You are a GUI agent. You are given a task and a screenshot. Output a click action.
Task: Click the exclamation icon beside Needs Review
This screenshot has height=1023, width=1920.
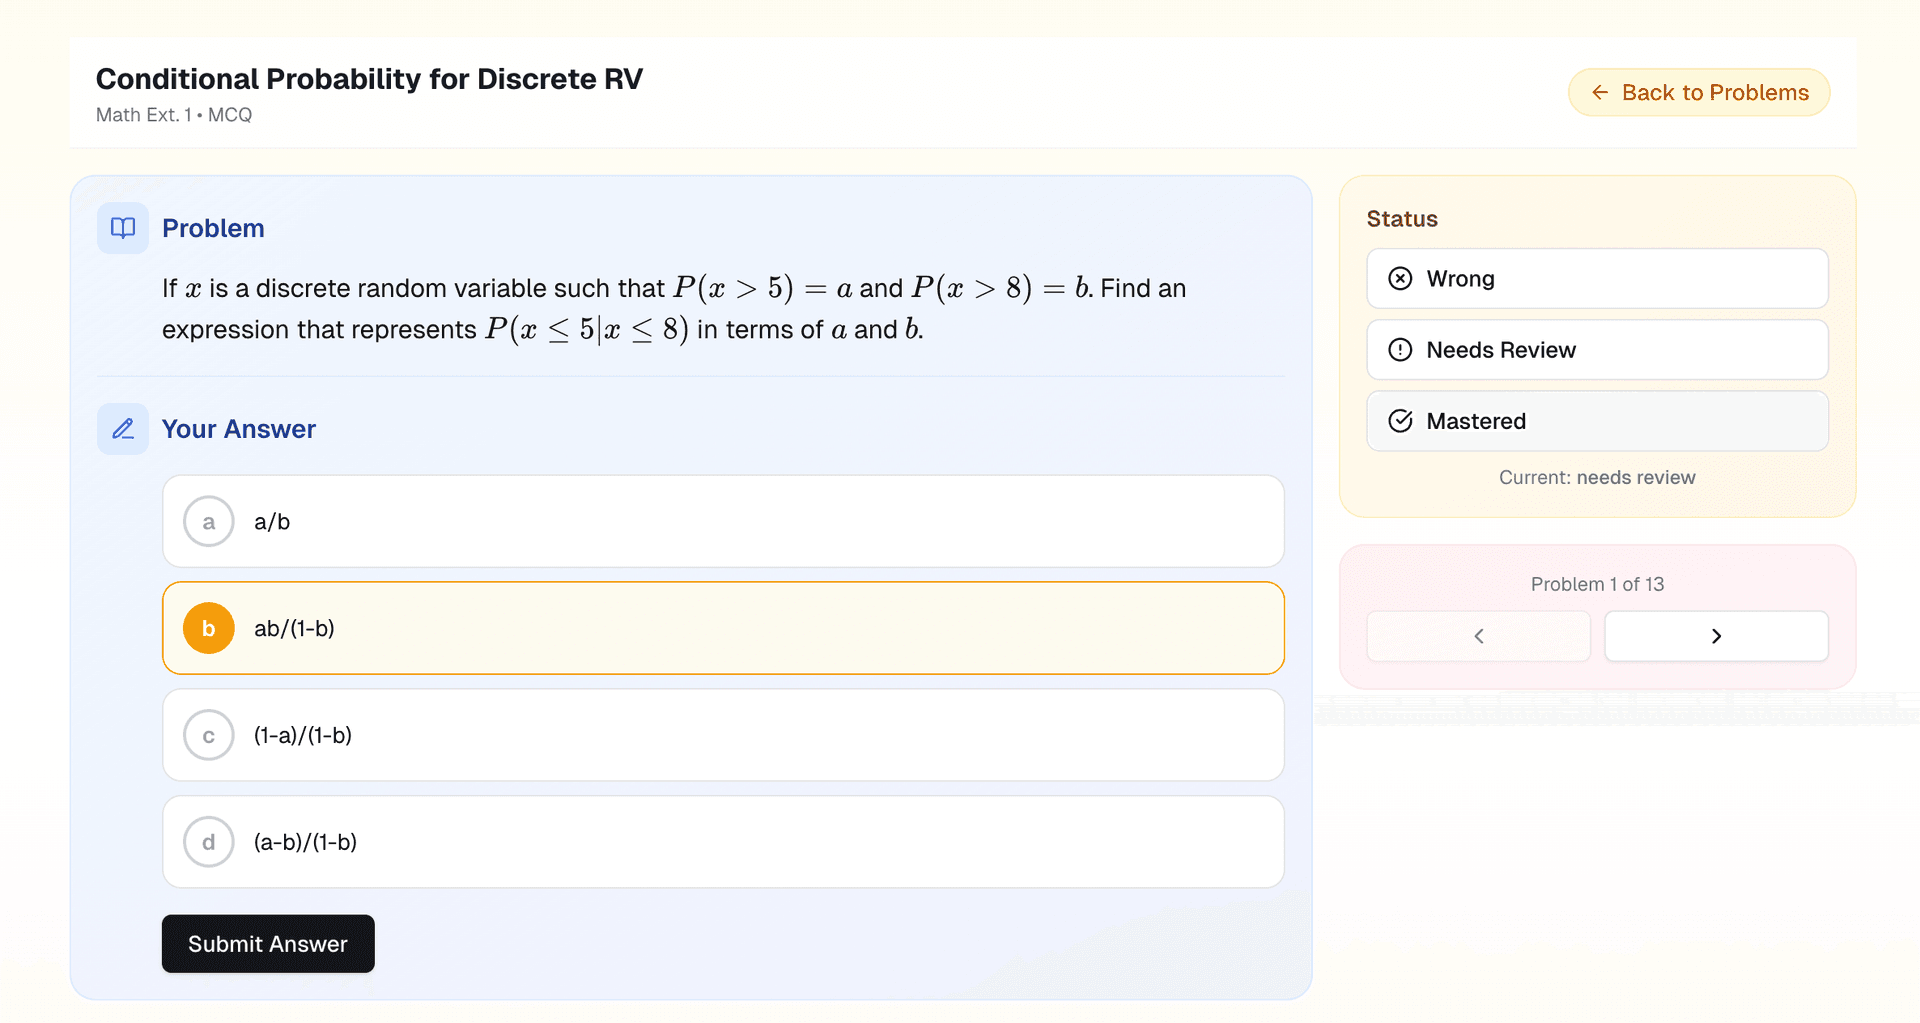[x=1401, y=350]
